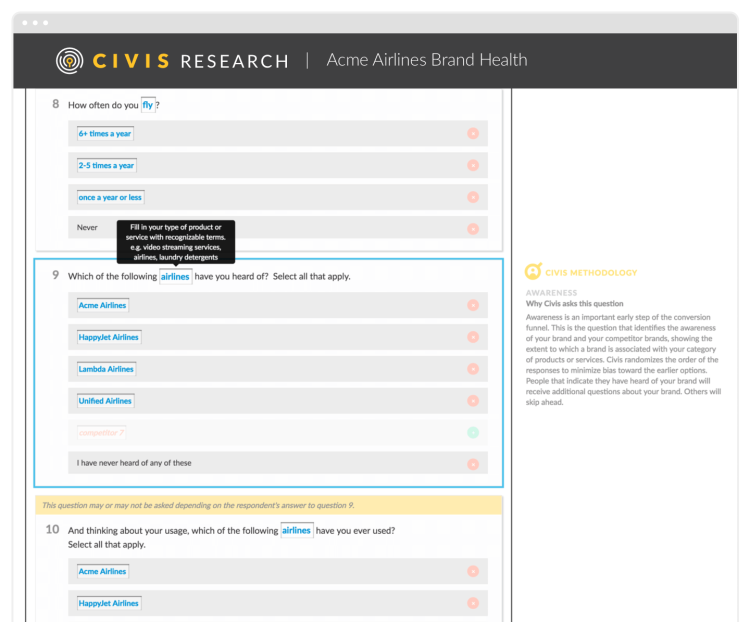The width and height of the screenshot is (750, 622).
Task: Delete Acme Airlines from question 9
Action: [473, 305]
